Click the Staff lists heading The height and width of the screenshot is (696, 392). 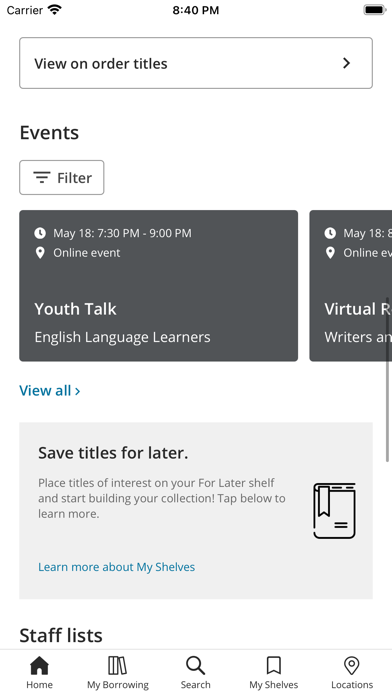(x=61, y=635)
